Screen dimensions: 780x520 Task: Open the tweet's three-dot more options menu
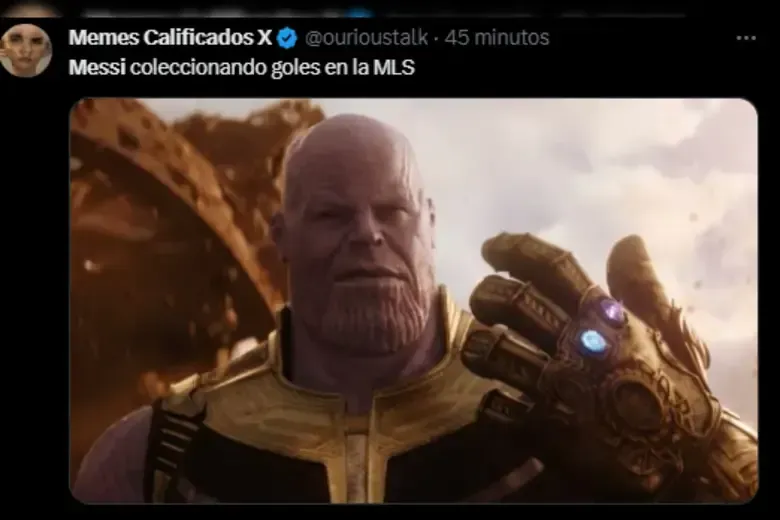746,38
